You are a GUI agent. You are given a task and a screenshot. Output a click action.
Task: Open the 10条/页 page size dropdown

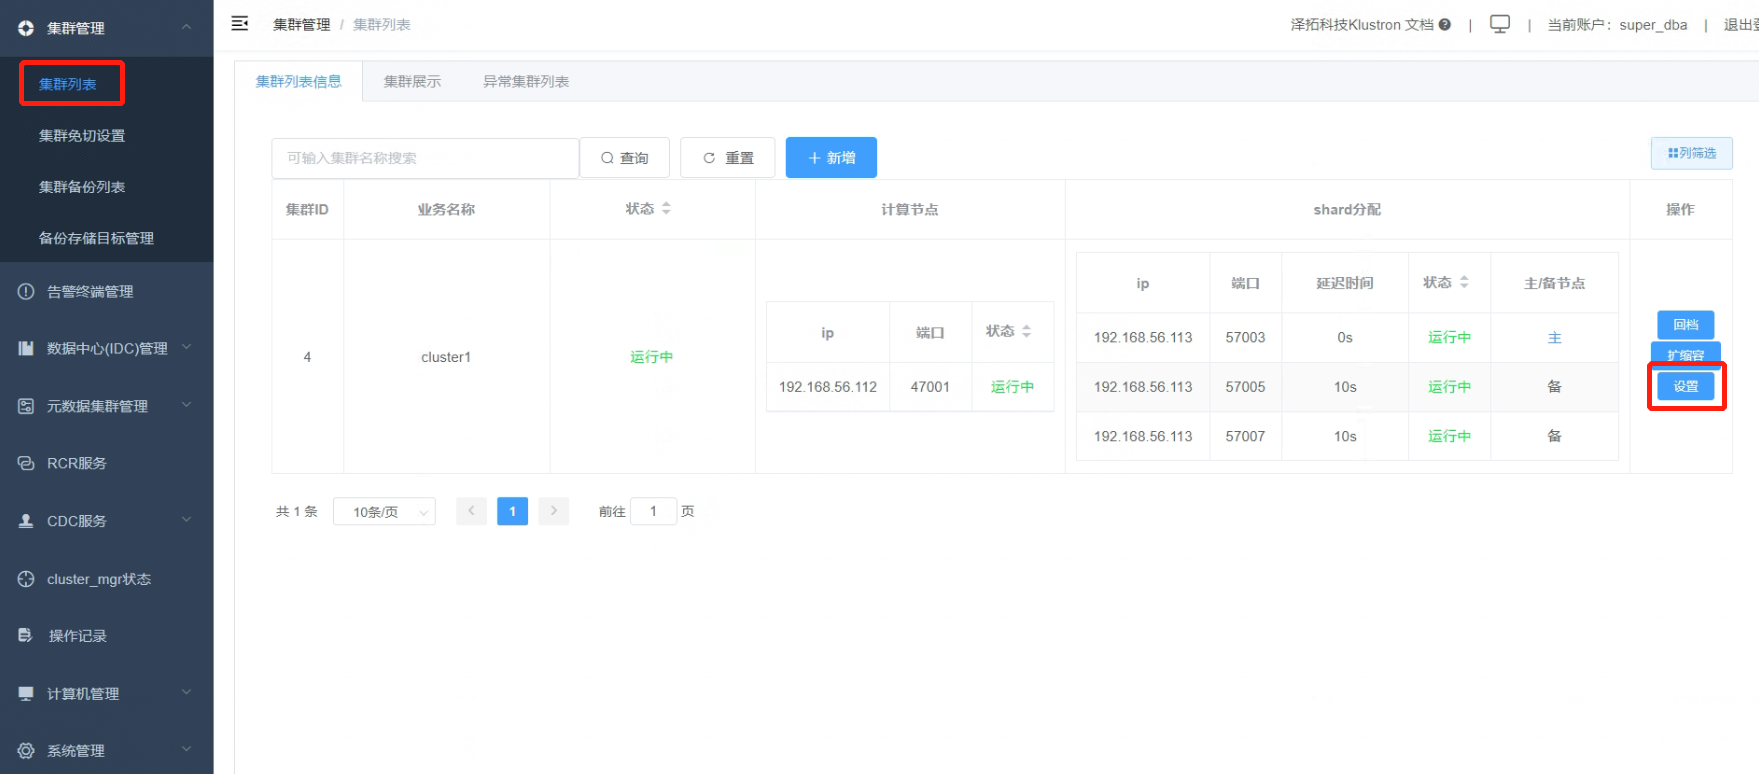click(x=384, y=511)
